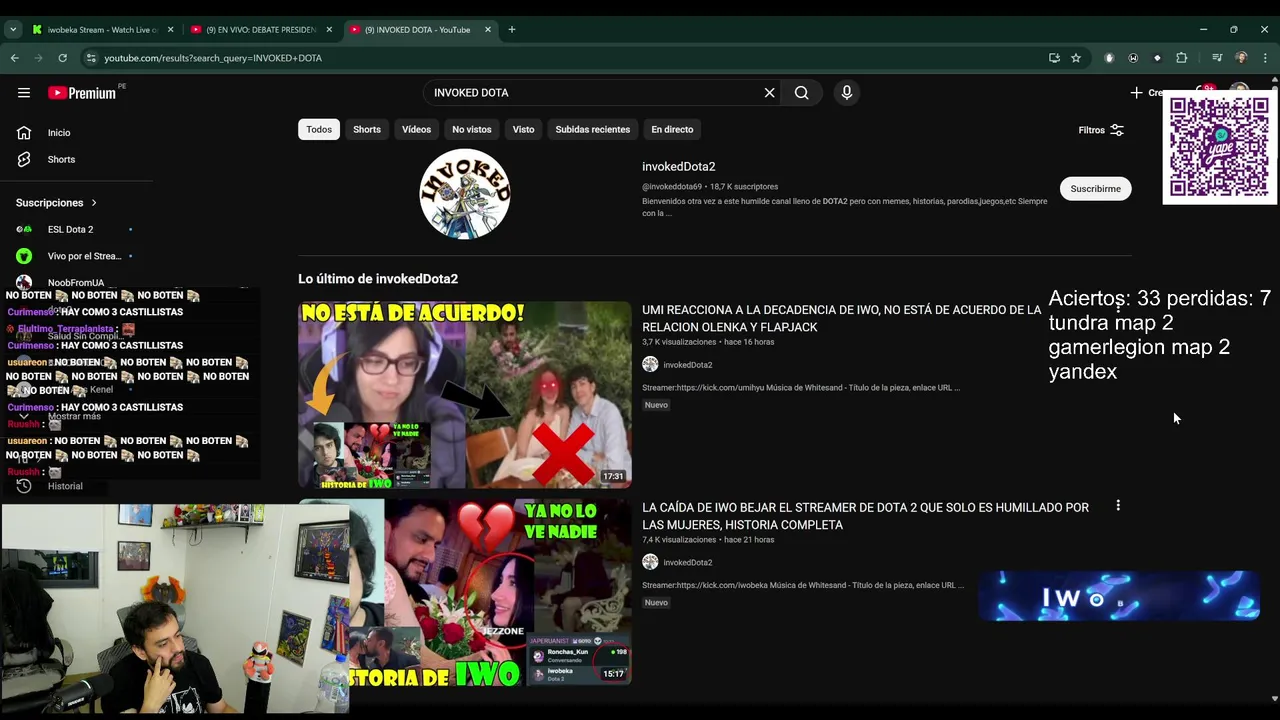Select the Subidas recientes chip
Image resolution: width=1280 pixels, height=720 pixels.
tap(593, 129)
